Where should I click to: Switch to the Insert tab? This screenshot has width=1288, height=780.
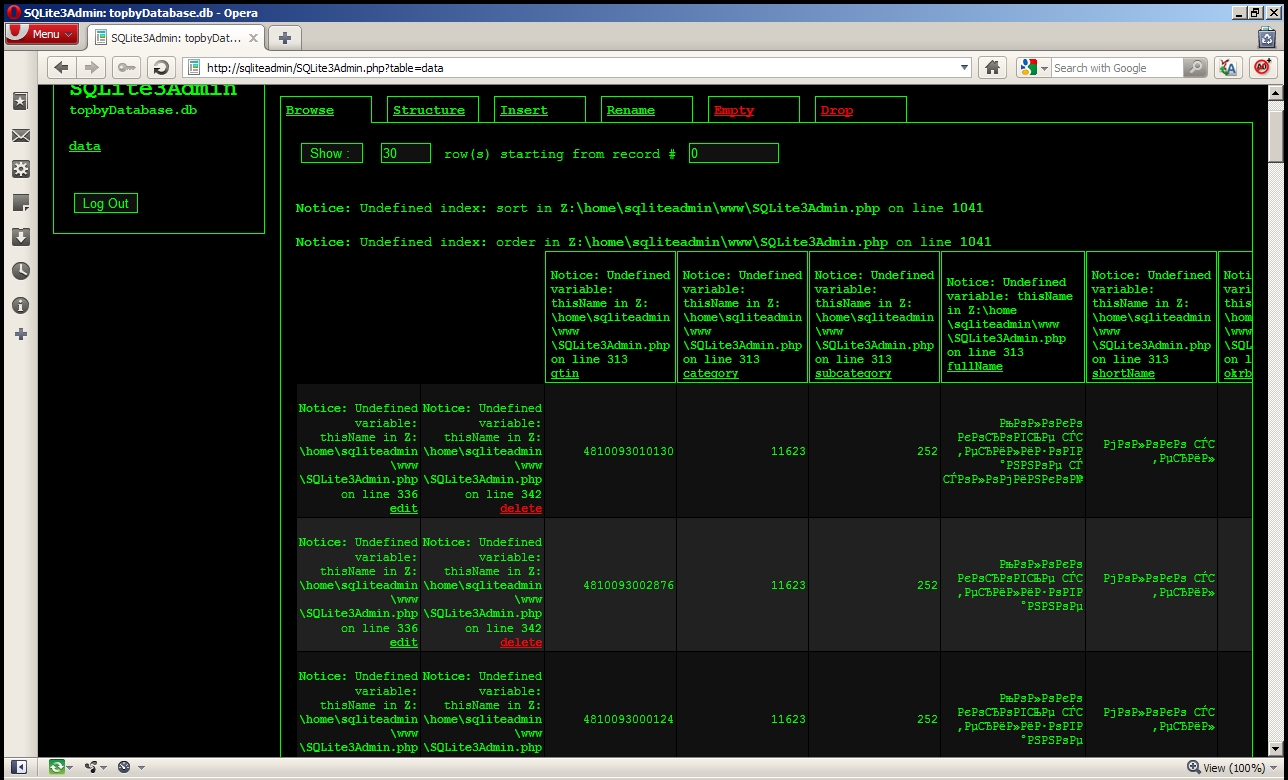tap(524, 110)
